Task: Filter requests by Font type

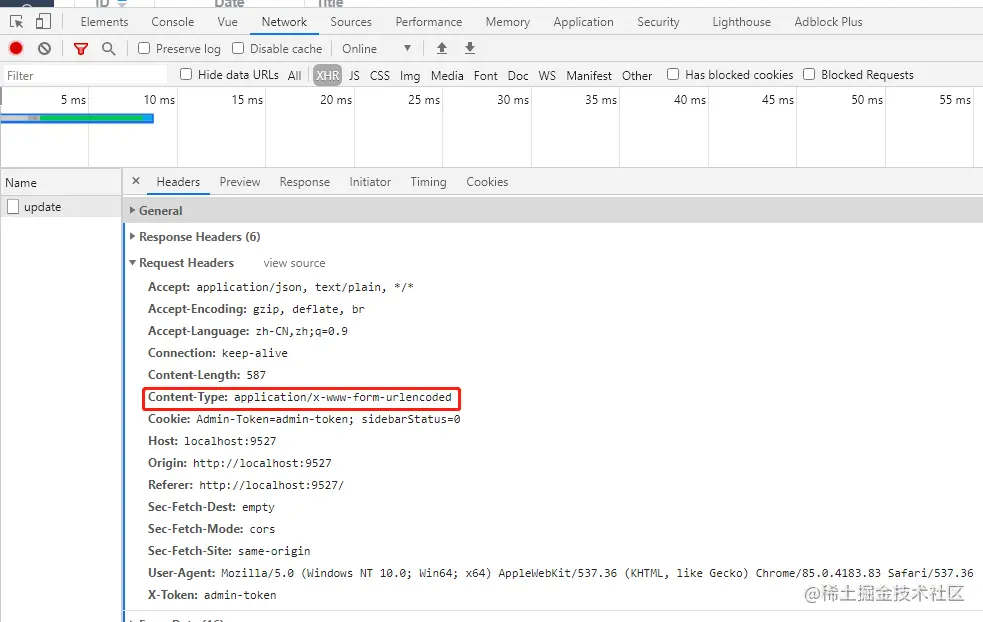Action: tap(486, 75)
